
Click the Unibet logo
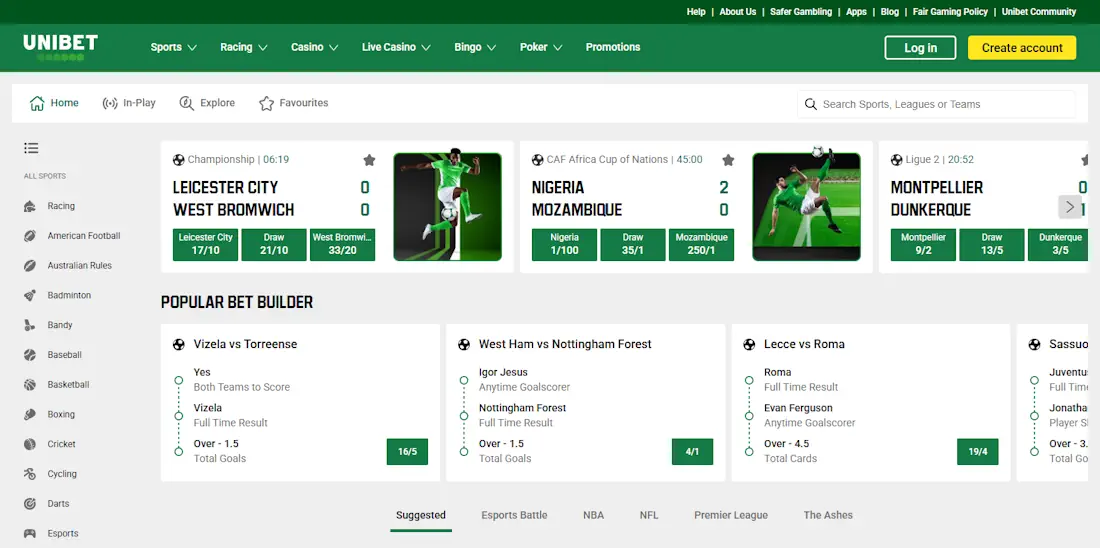click(60, 47)
